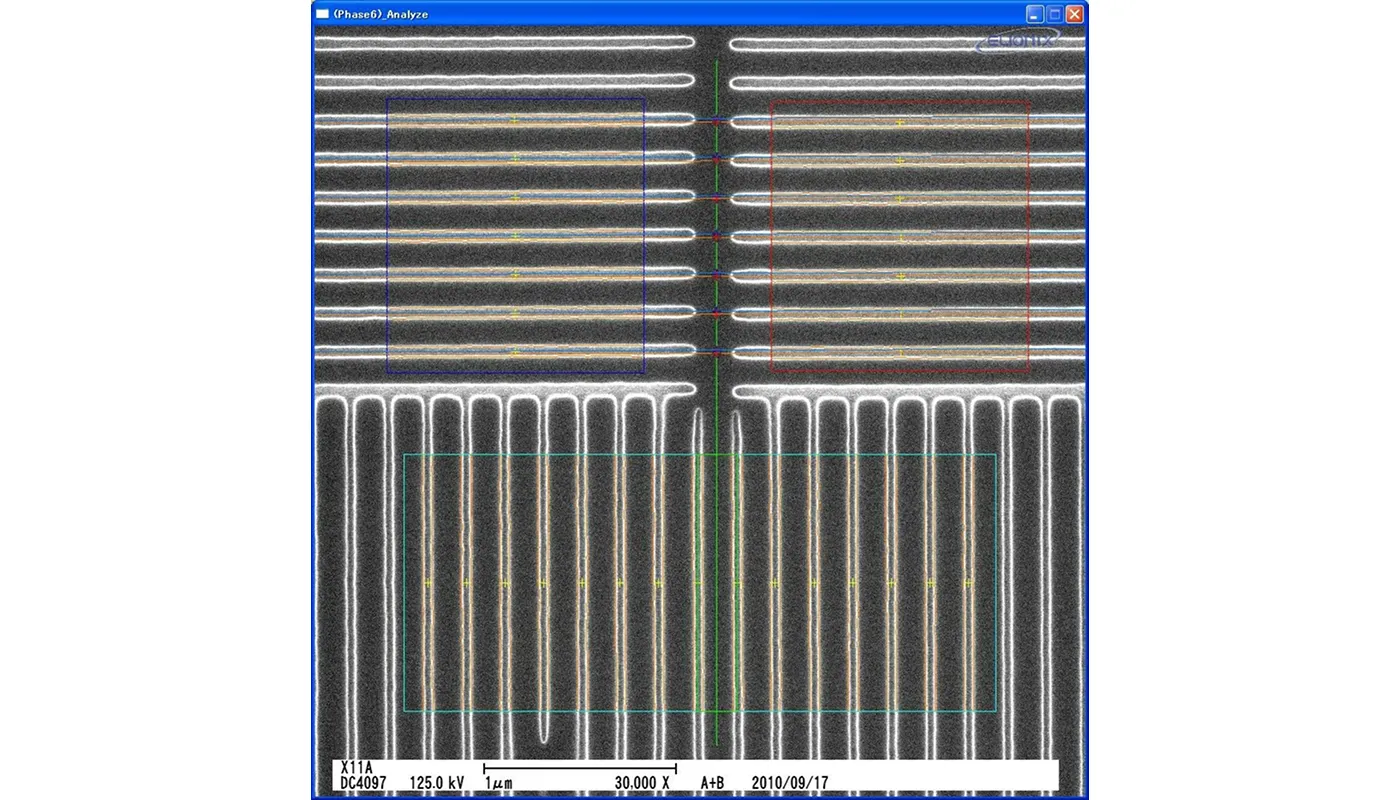This screenshot has width=1400, height=800.
Task: Click the "A+B" detector label
Action: click(712, 782)
